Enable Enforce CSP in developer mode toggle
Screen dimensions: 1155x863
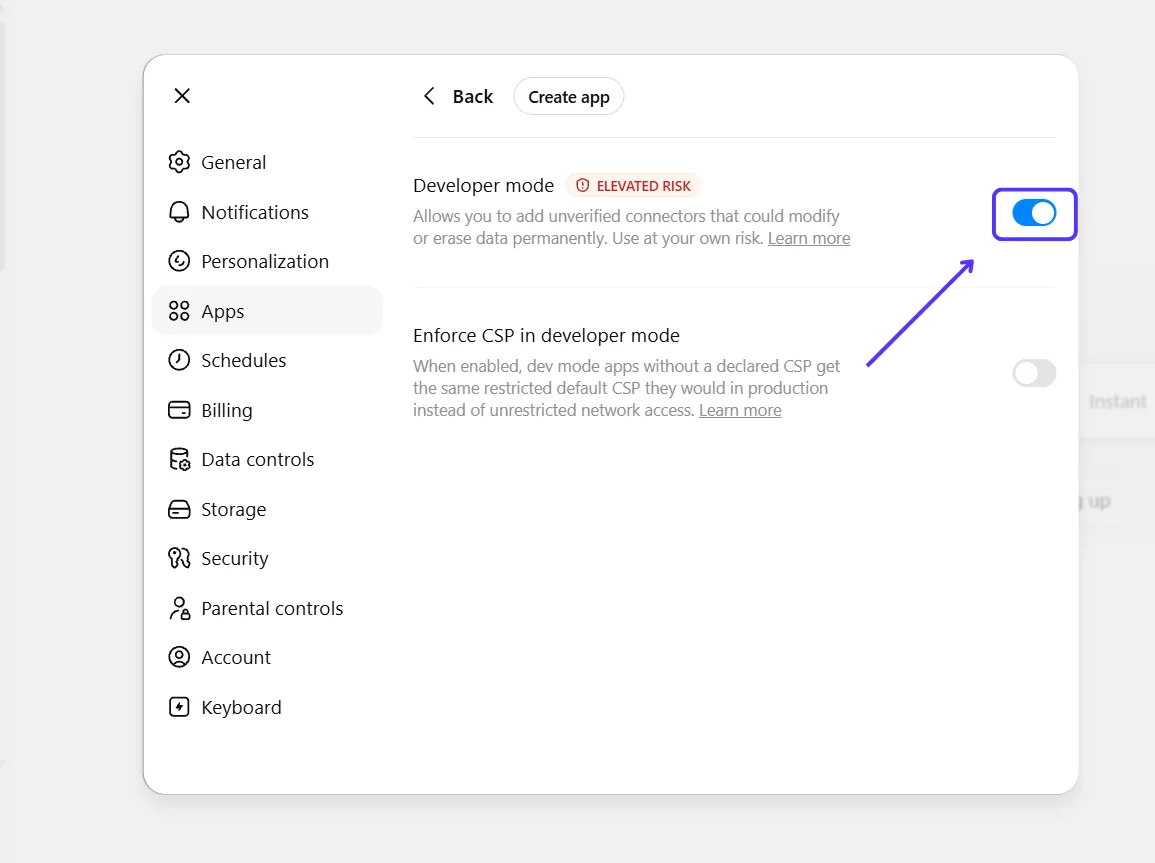click(1034, 373)
